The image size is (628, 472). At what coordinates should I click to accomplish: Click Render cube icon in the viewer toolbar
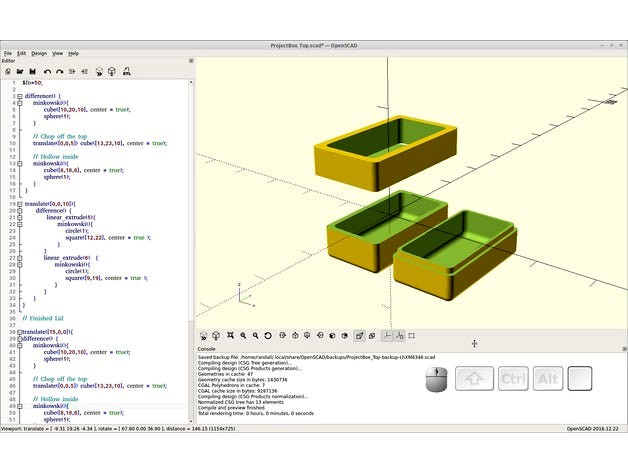click(216, 336)
